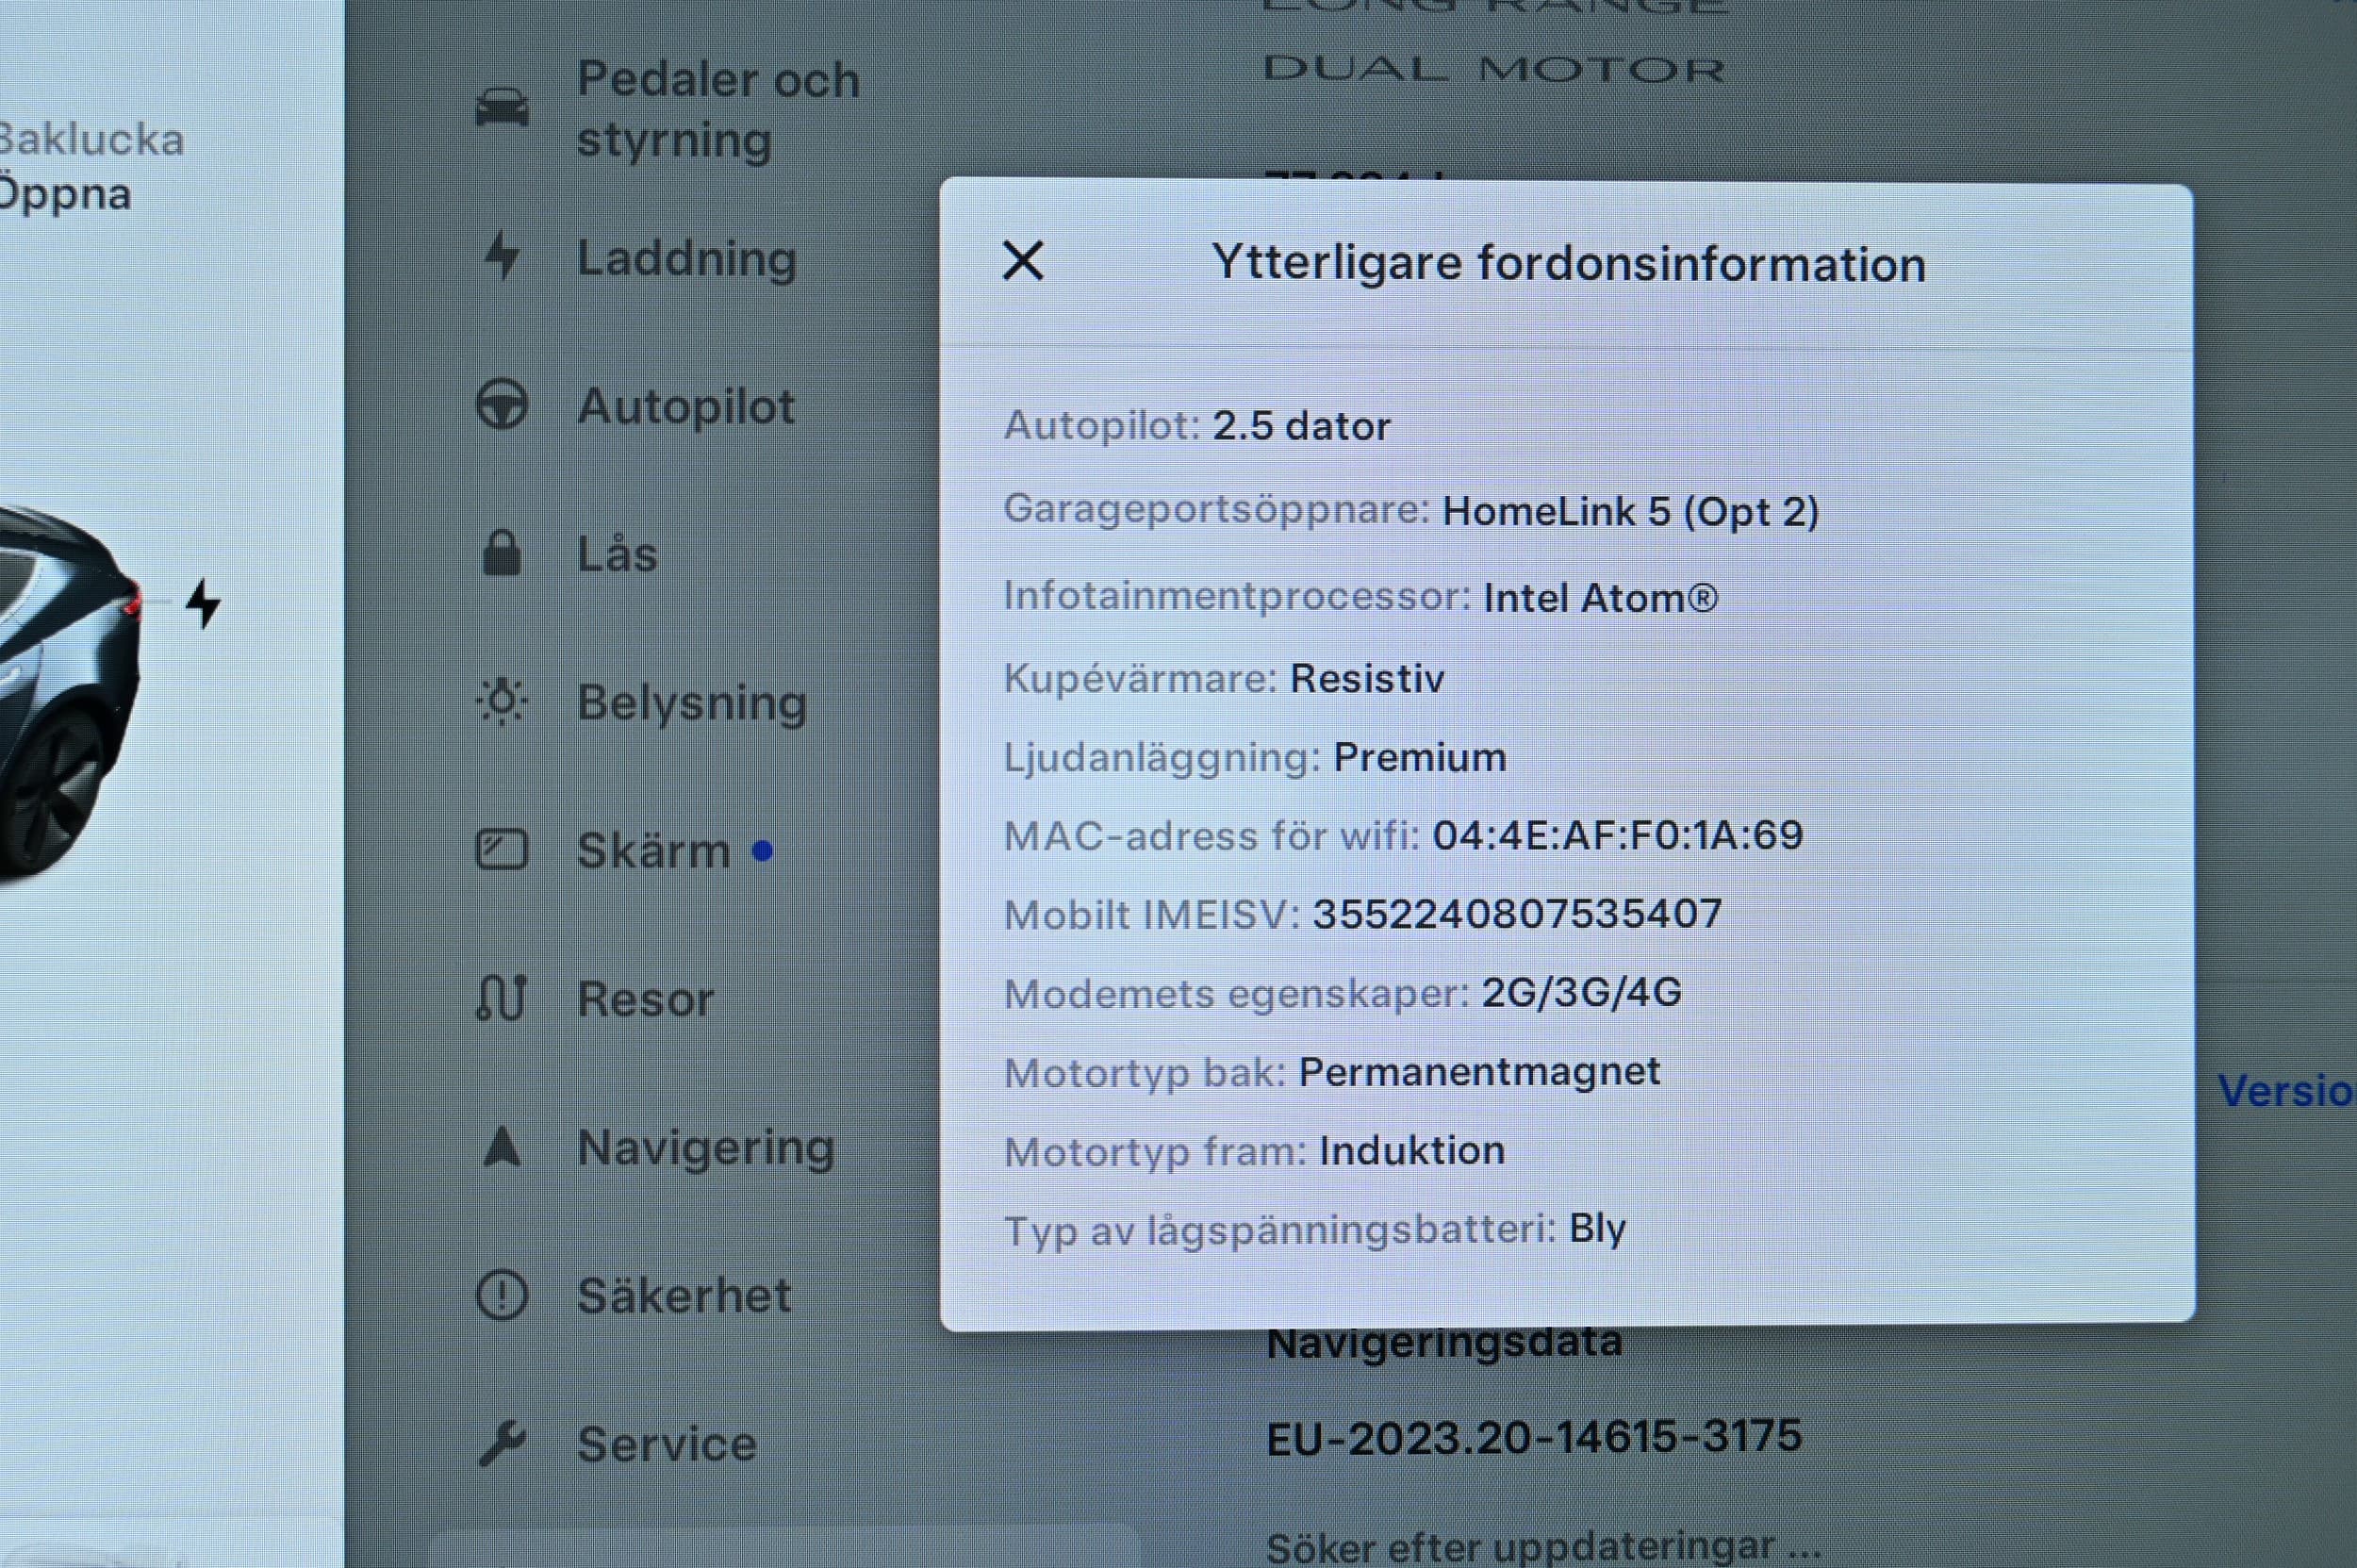Image resolution: width=2357 pixels, height=1568 pixels.
Task: Select the HomeLink 5 (Opt 2) value
Action: pyautogui.click(x=1630, y=512)
